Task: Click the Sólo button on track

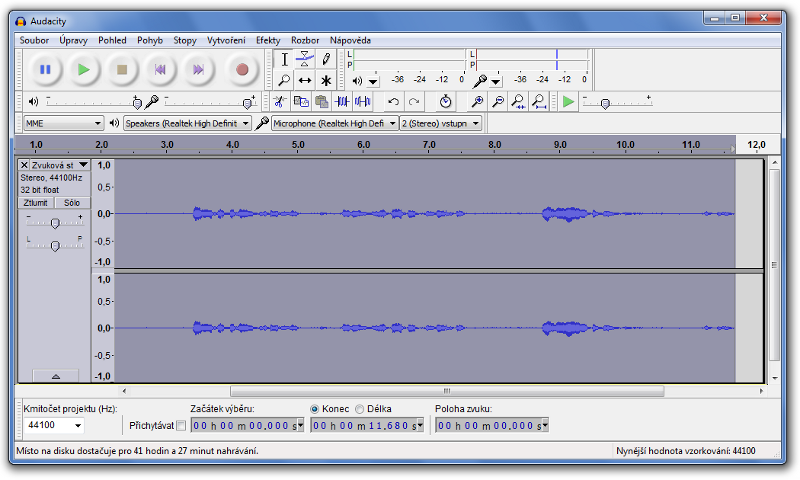Action: [x=72, y=202]
